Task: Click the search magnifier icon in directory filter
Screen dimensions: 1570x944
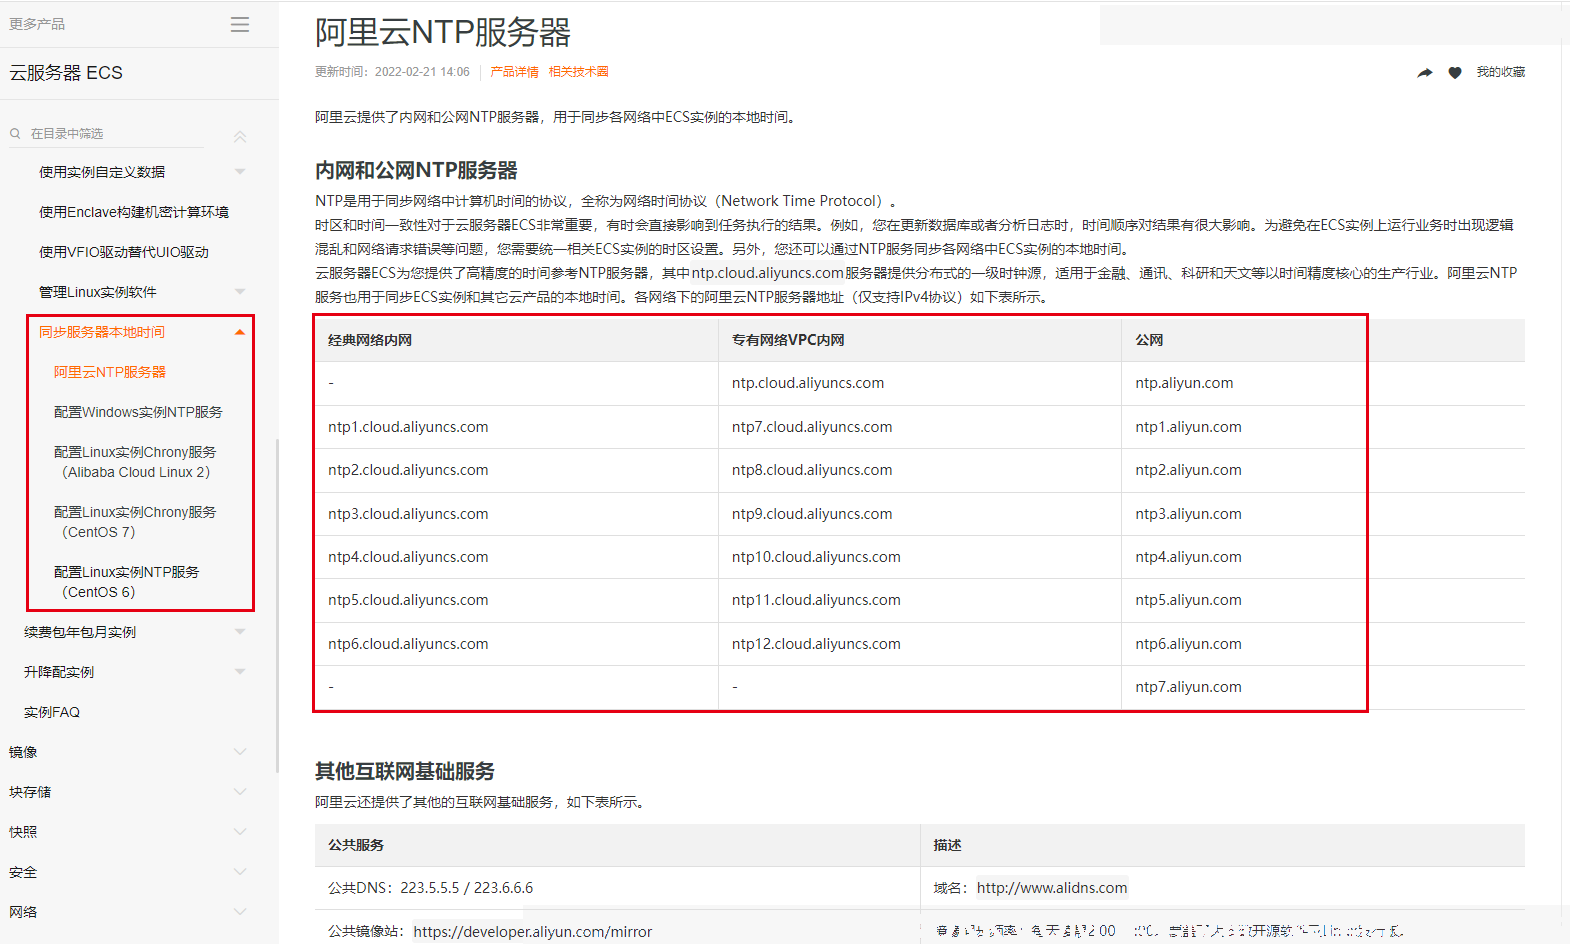Action: [x=15, y=133]
